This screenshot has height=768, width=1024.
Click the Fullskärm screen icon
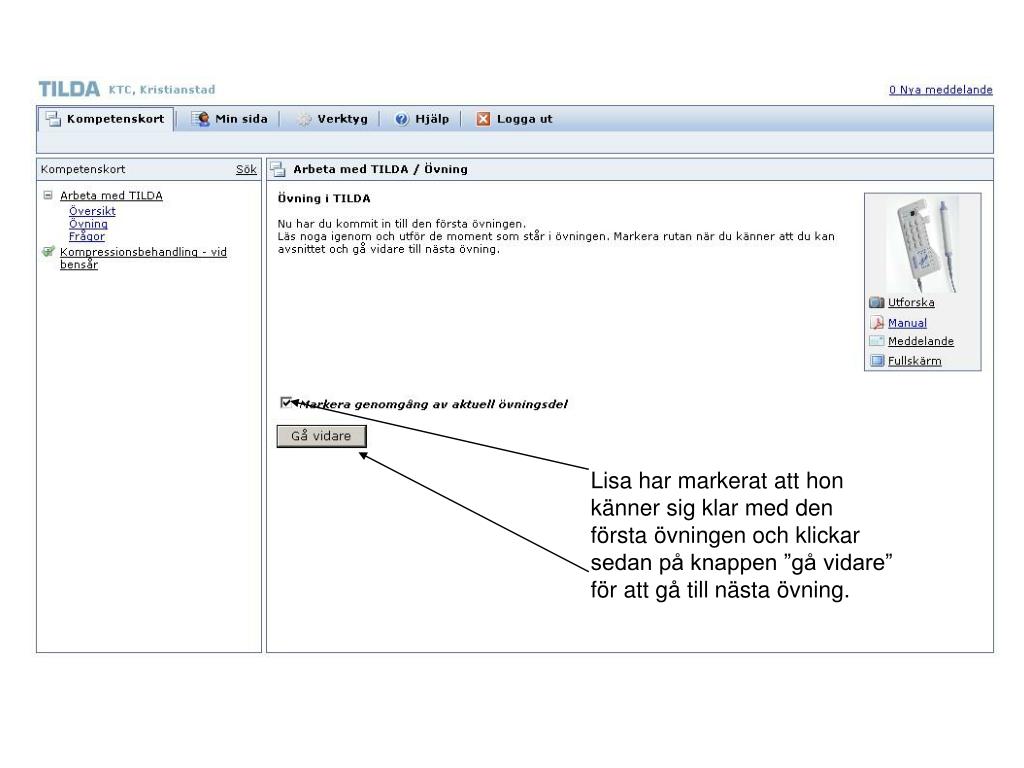click(x=876, y=360)
